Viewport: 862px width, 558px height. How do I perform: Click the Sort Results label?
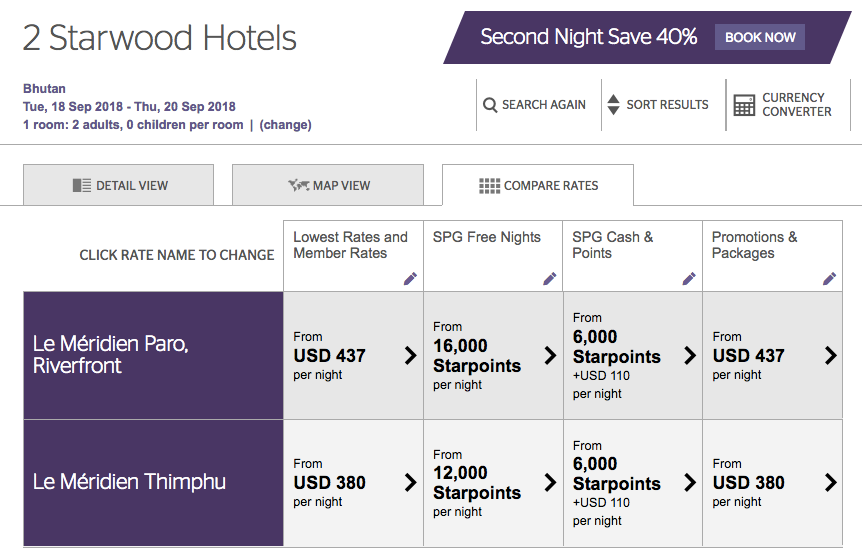pos(667,105)
